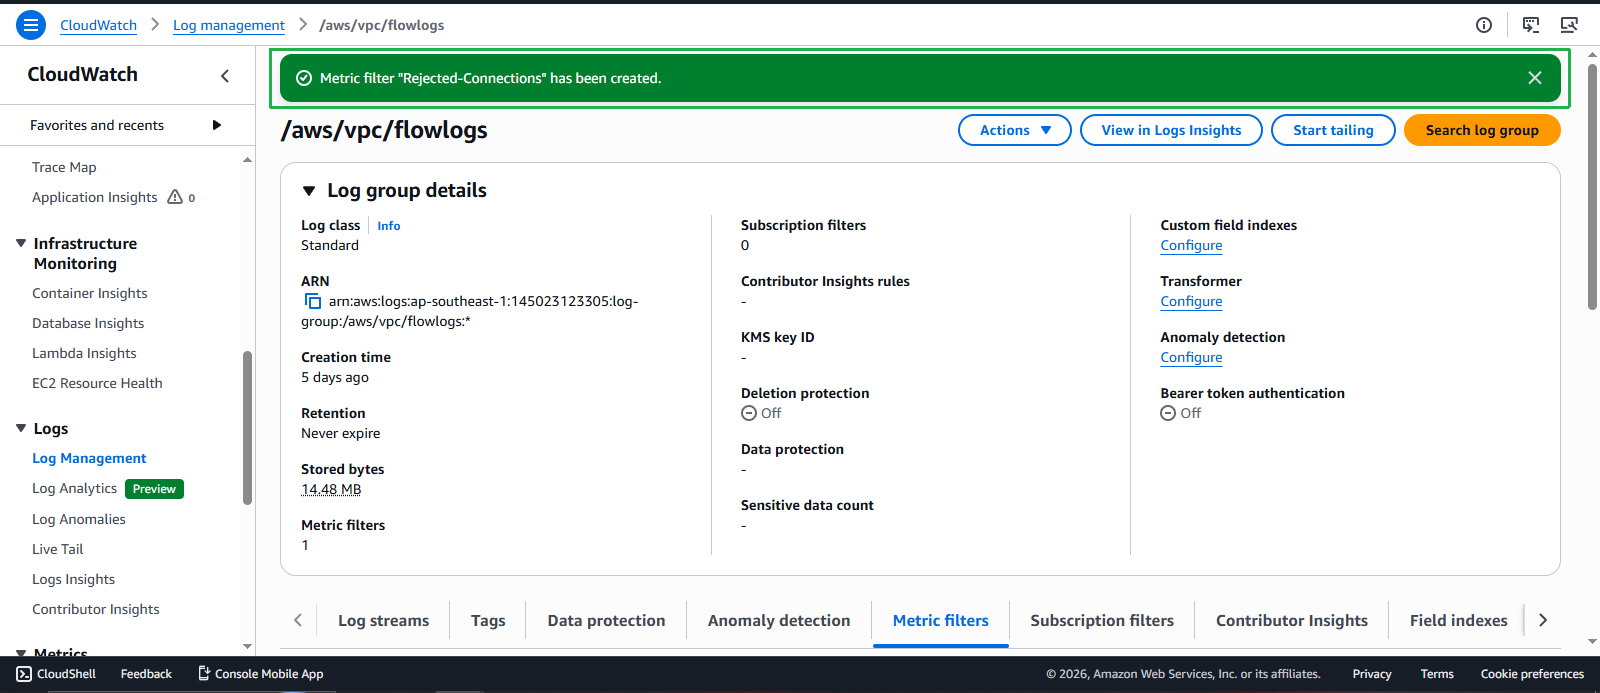Open the Privacy footer link
The image size is (1600, 693).
pyautogui.click(x=1372, y=674)
